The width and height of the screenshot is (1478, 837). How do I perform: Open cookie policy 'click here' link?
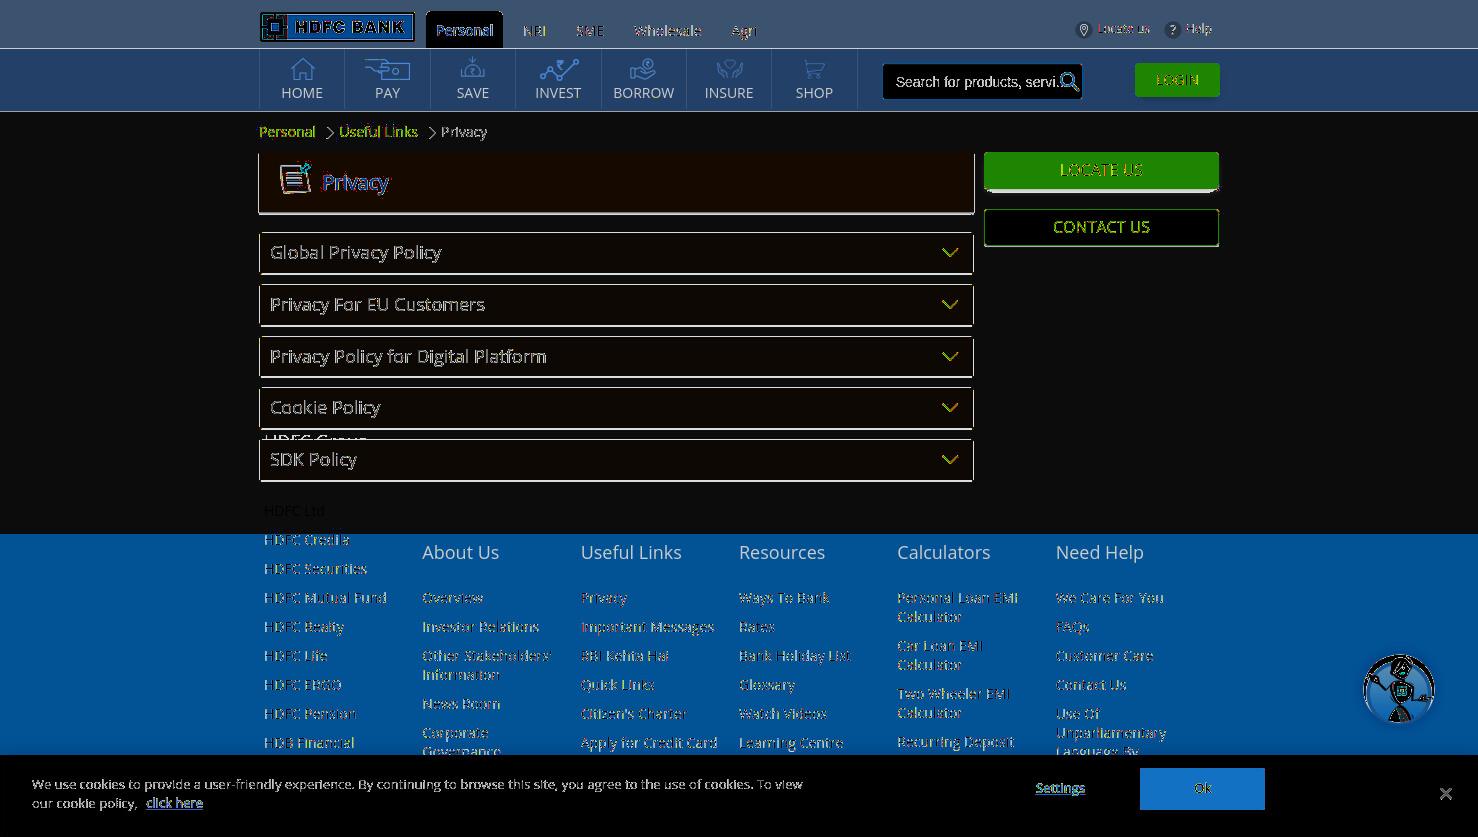tap(174, 803)
